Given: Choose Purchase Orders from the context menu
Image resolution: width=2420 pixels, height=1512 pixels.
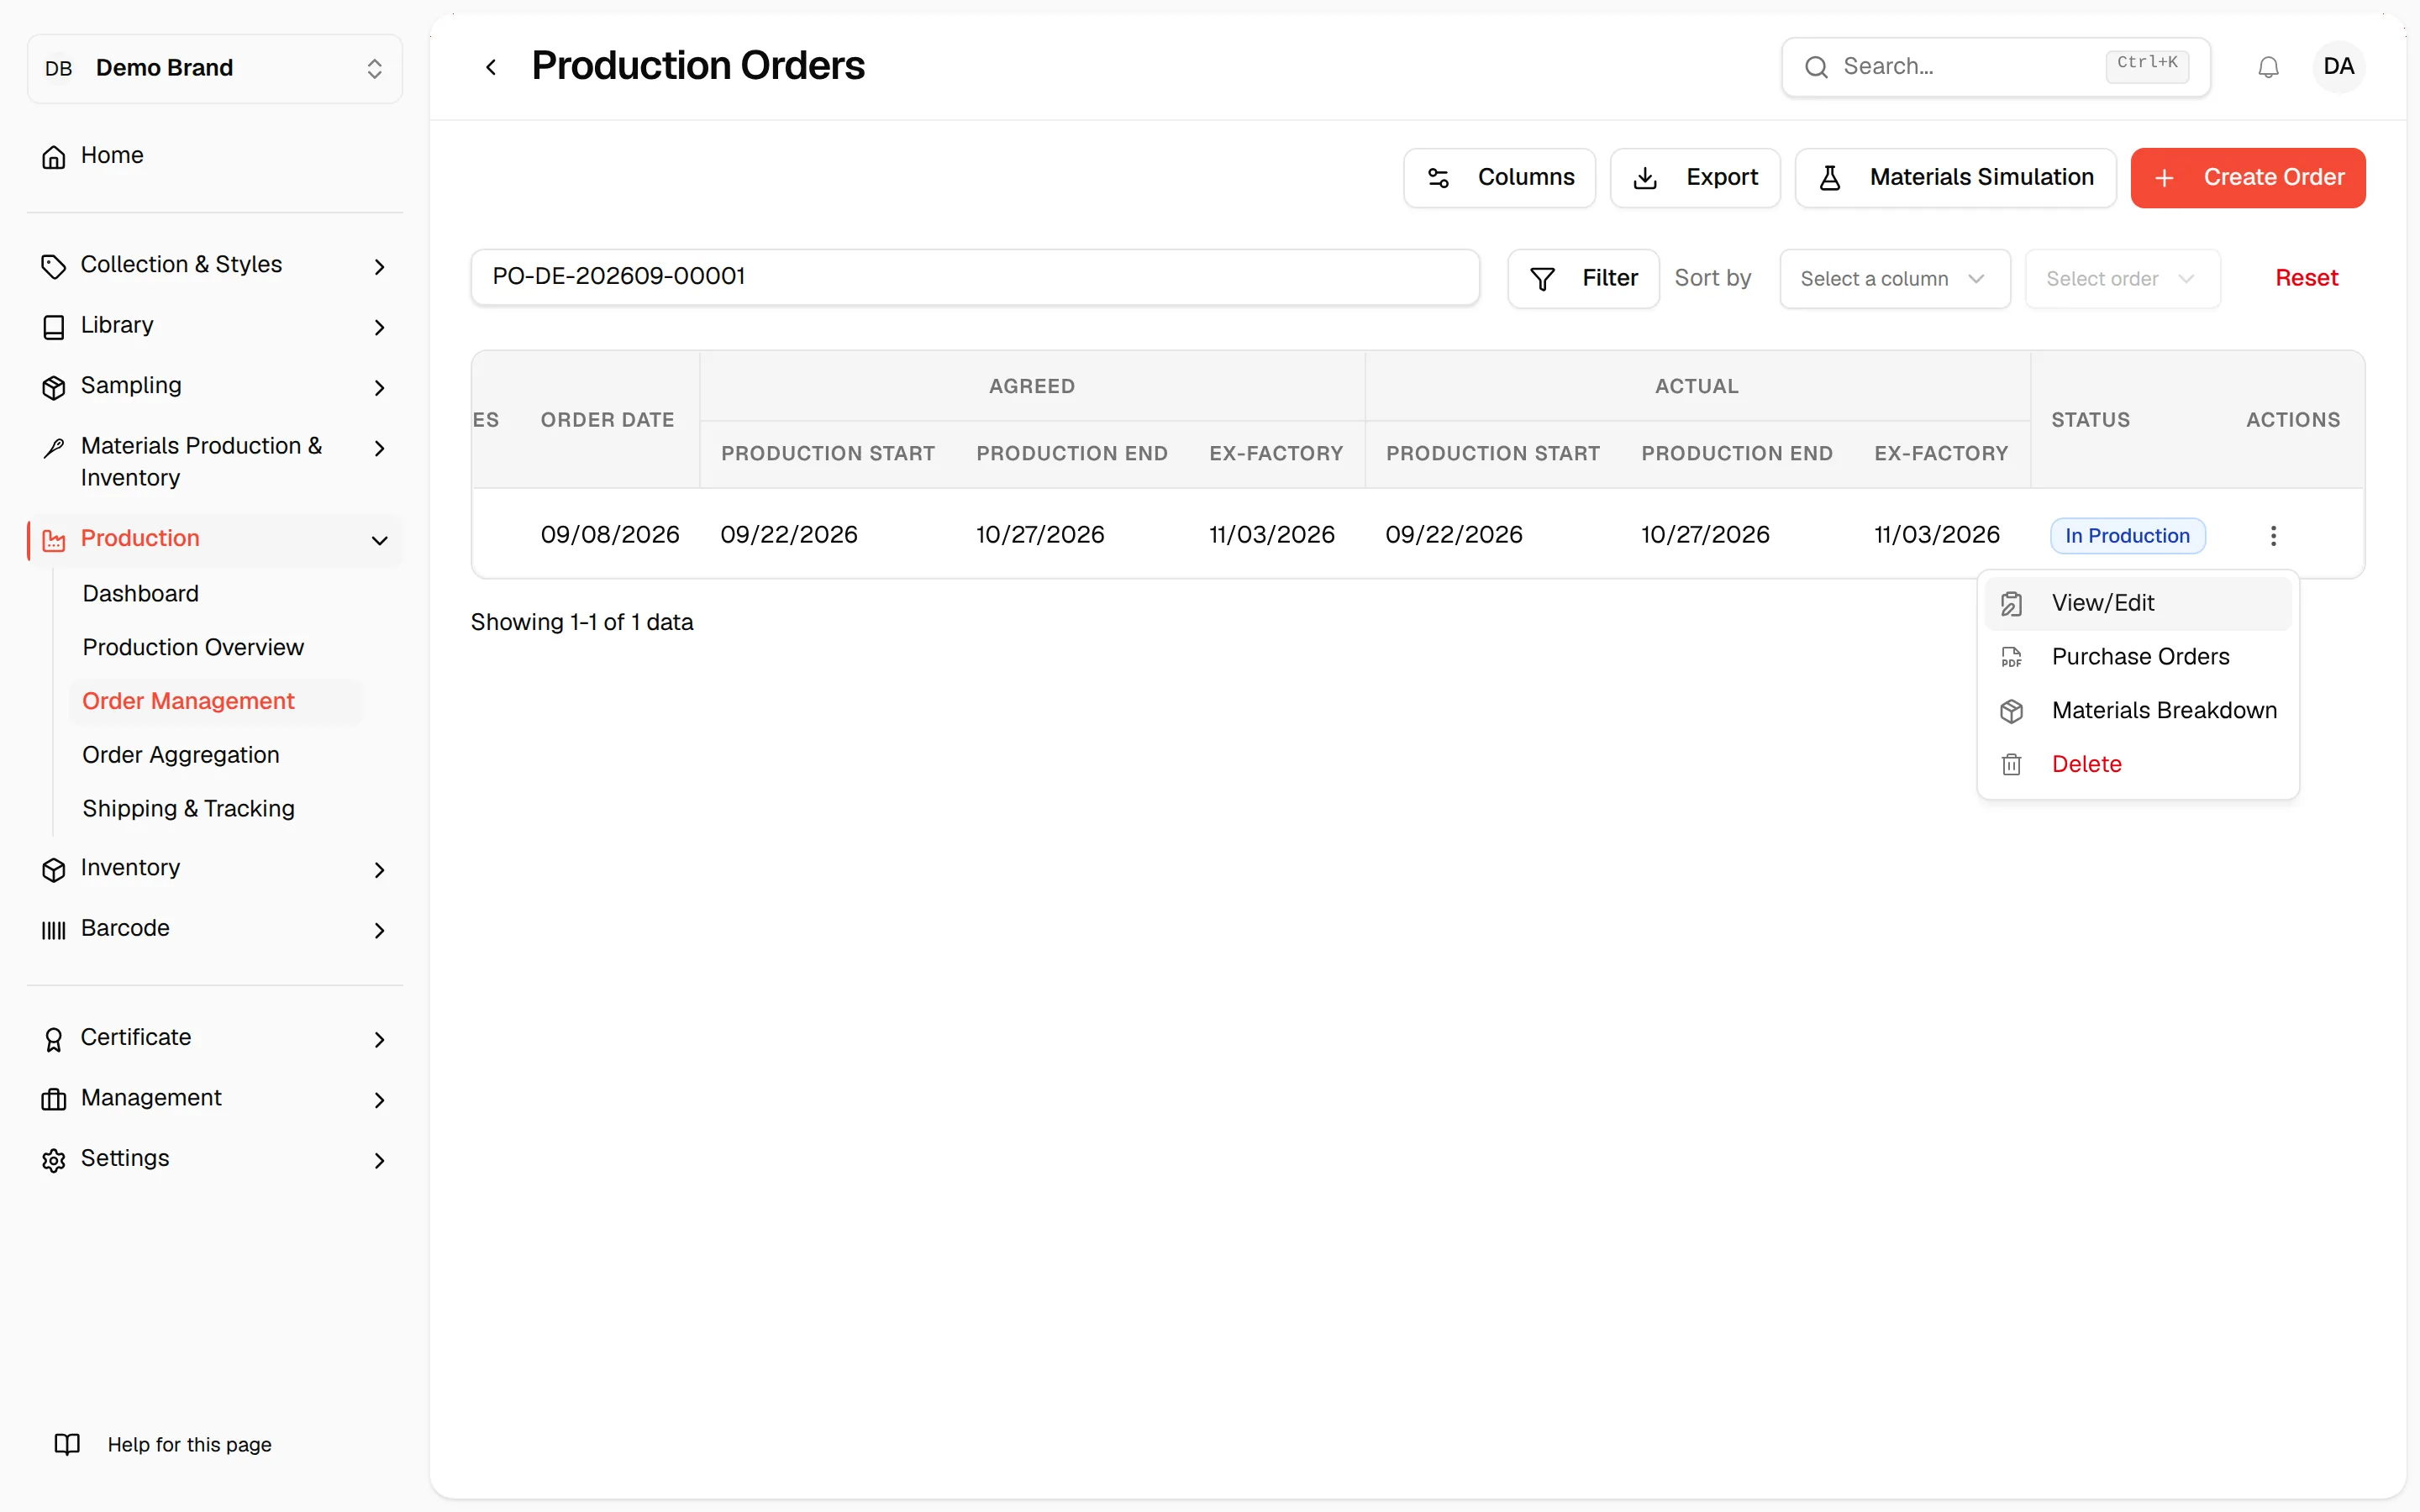Looking at the screenshot, I should coord(2137,657).
